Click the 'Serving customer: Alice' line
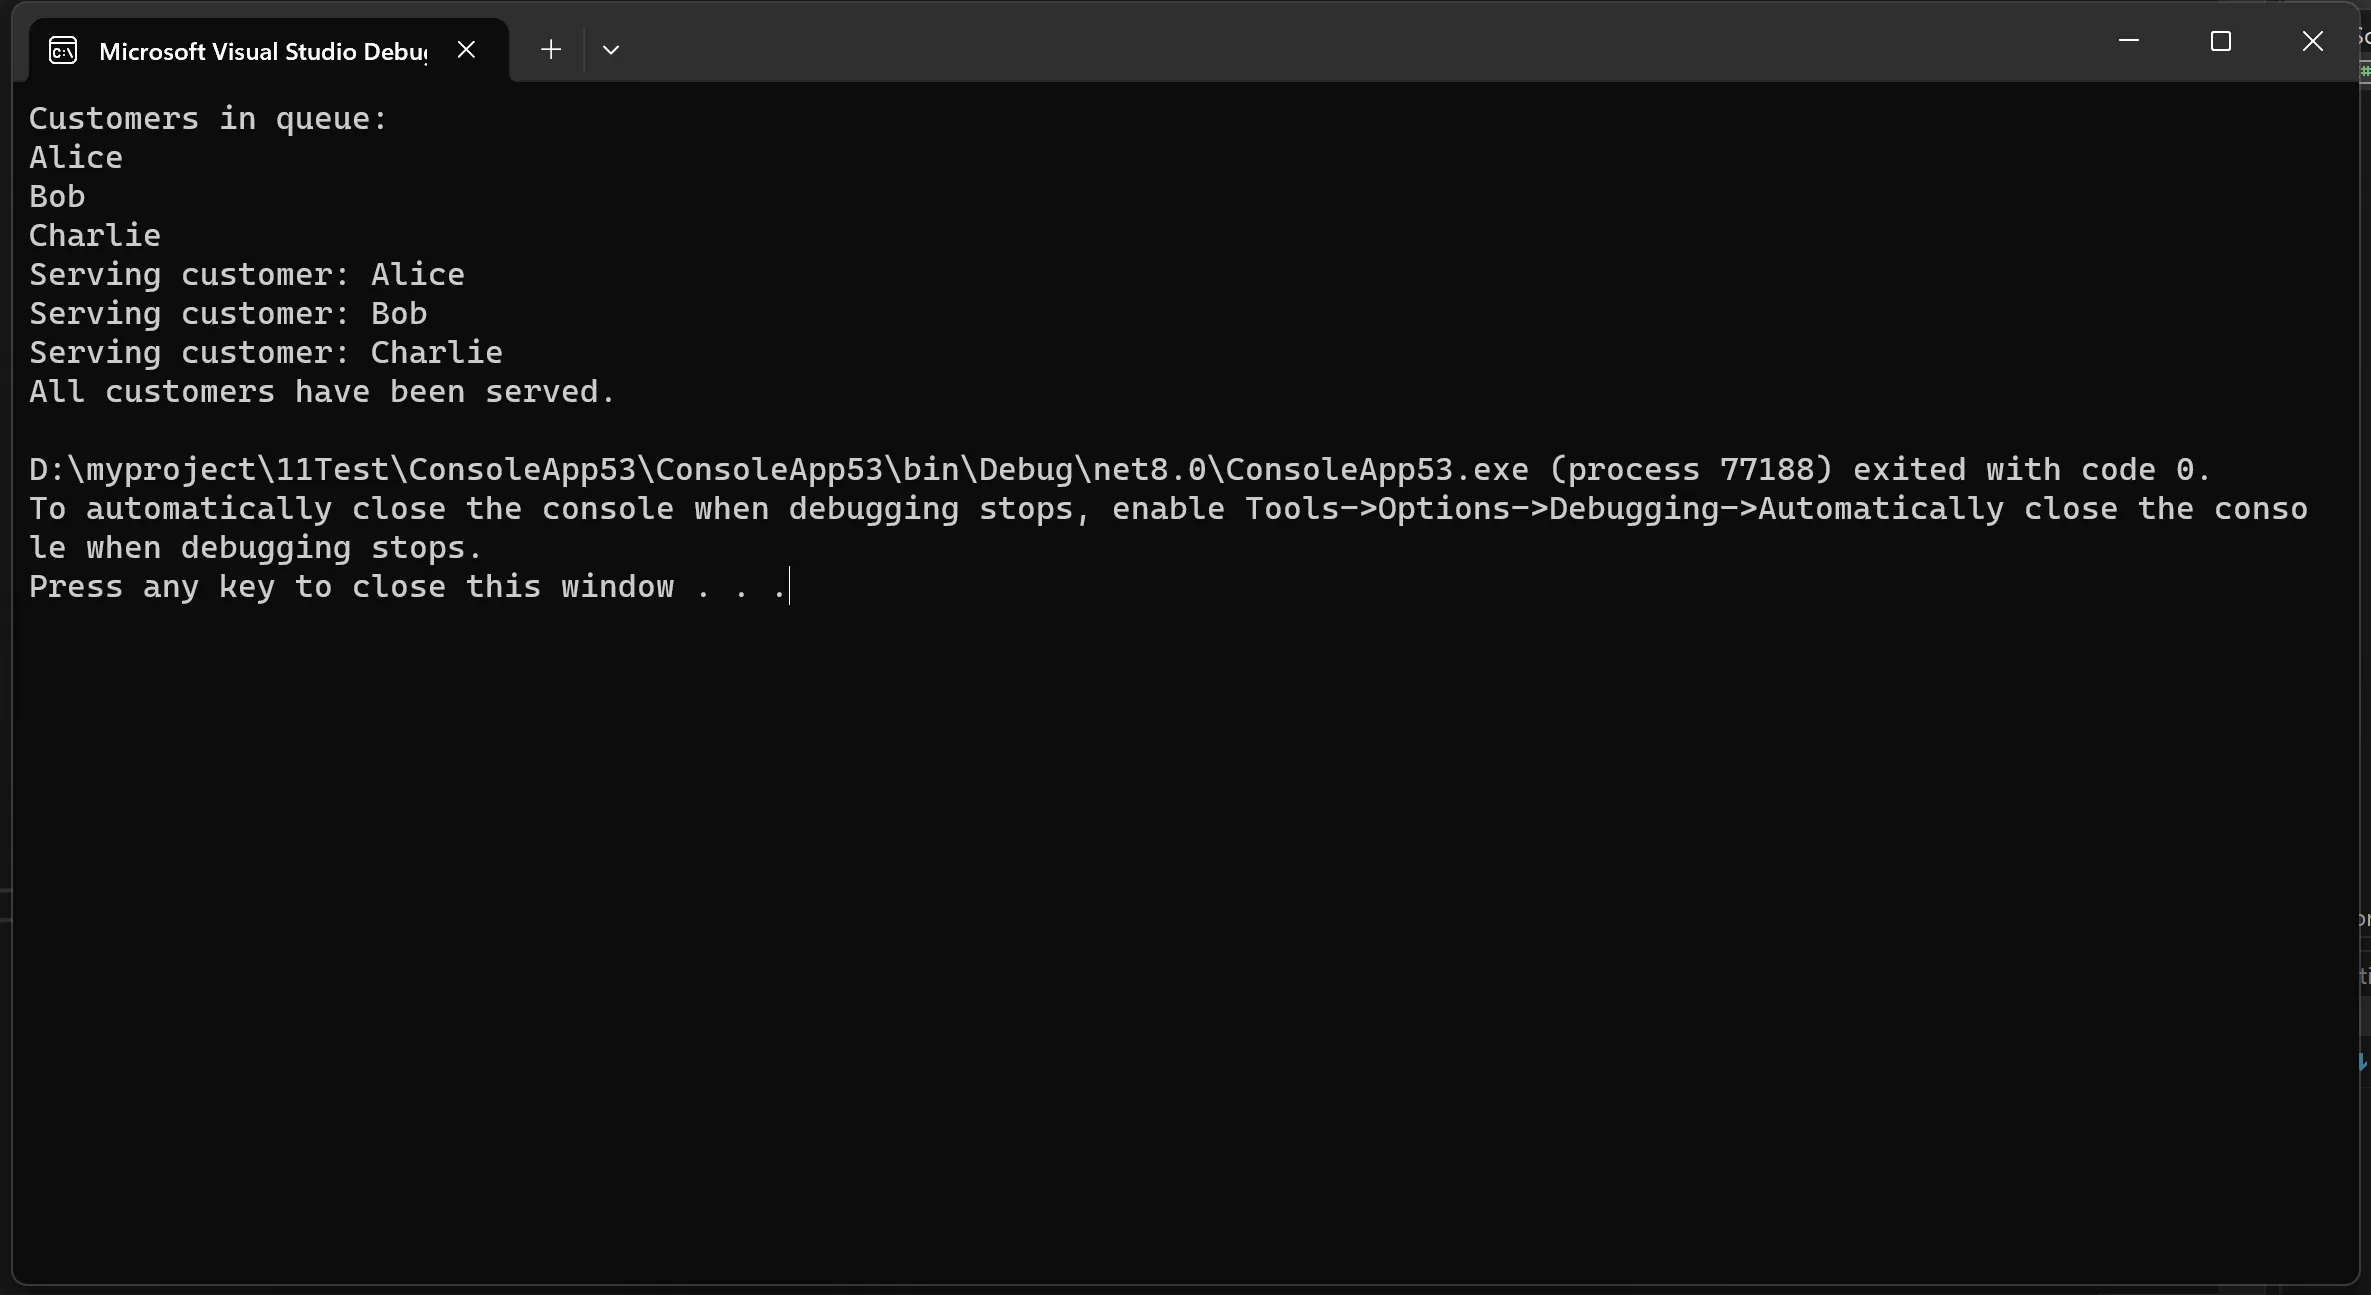The width and height of the screenshot is (2371, 1295). coord(246,274)
